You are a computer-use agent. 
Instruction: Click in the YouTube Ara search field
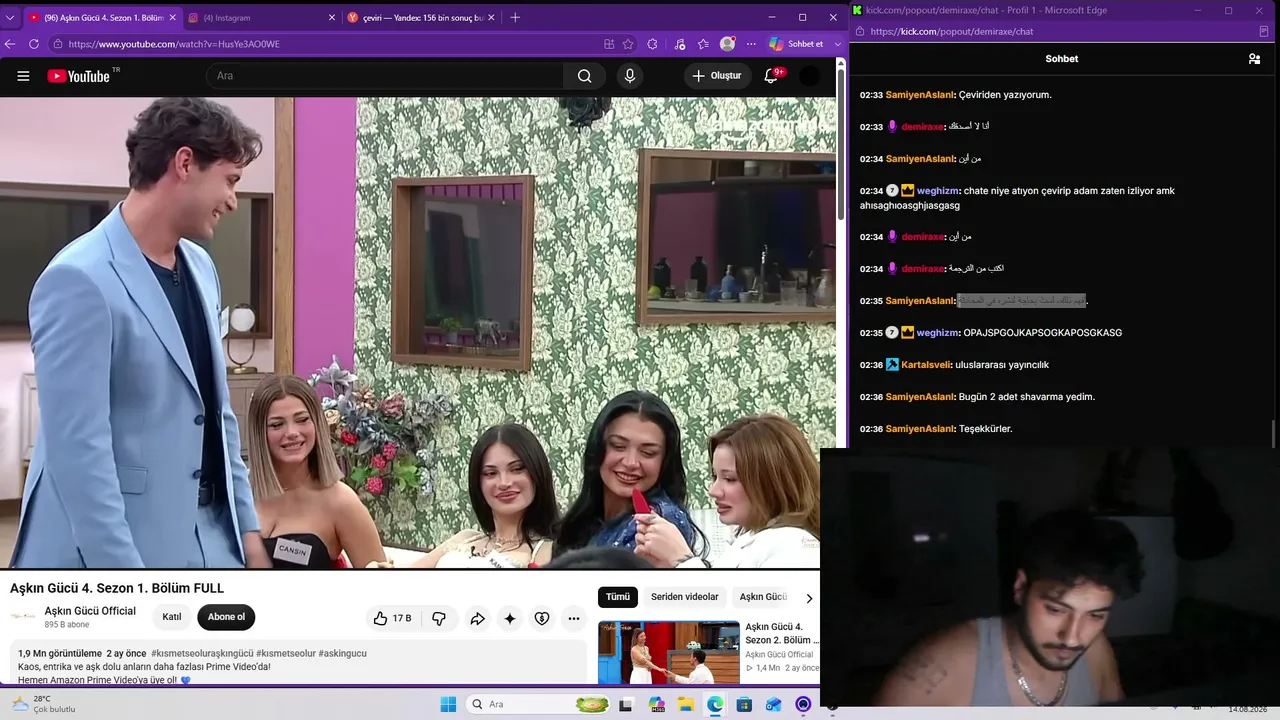[385, 76]
